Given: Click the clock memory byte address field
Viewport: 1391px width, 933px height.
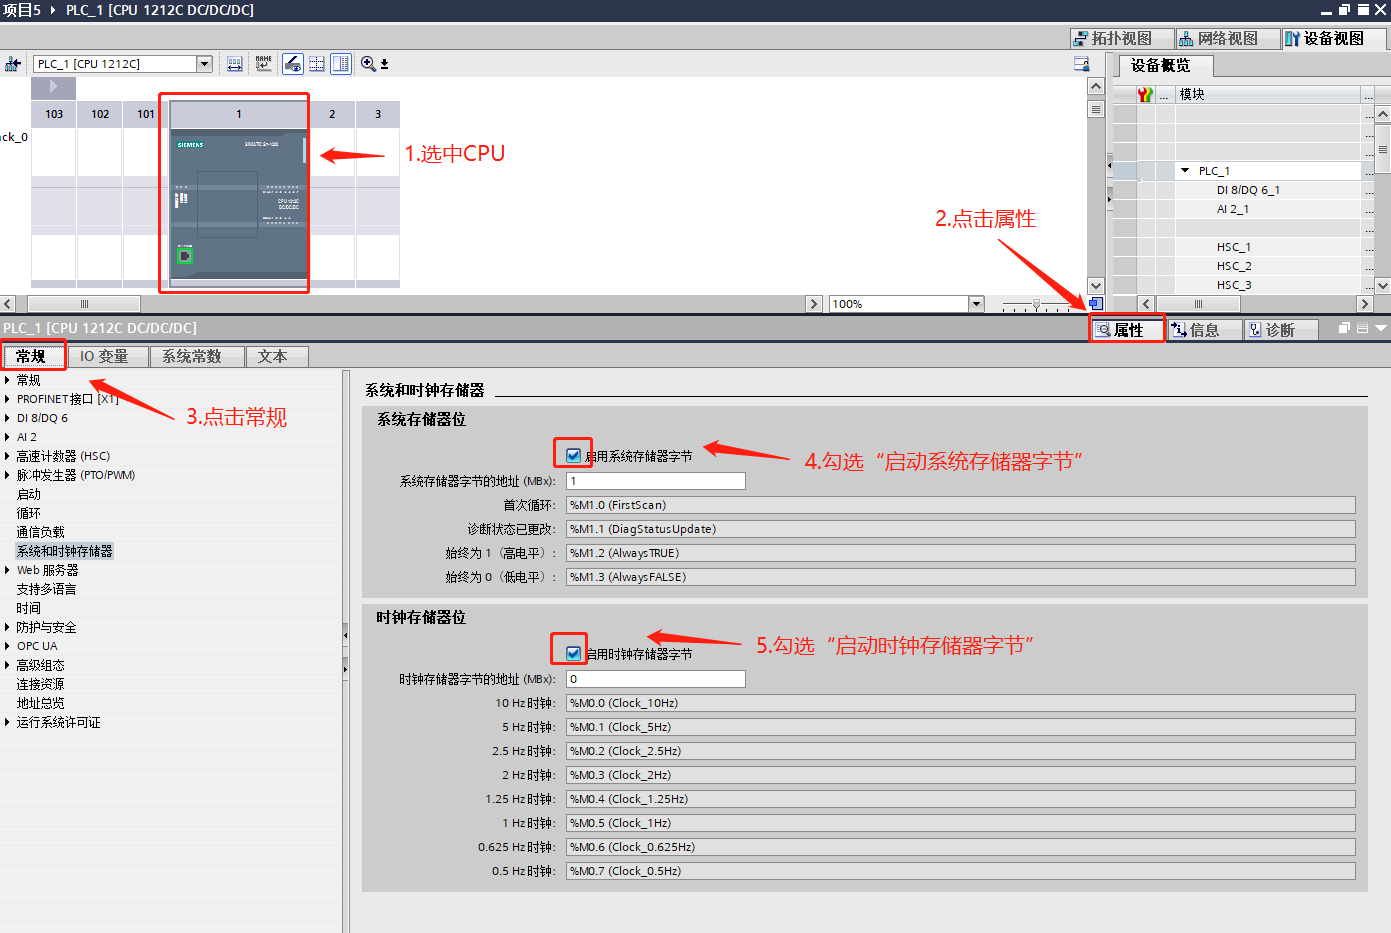Looking at the screenshot, I should [x=656, y=679].
